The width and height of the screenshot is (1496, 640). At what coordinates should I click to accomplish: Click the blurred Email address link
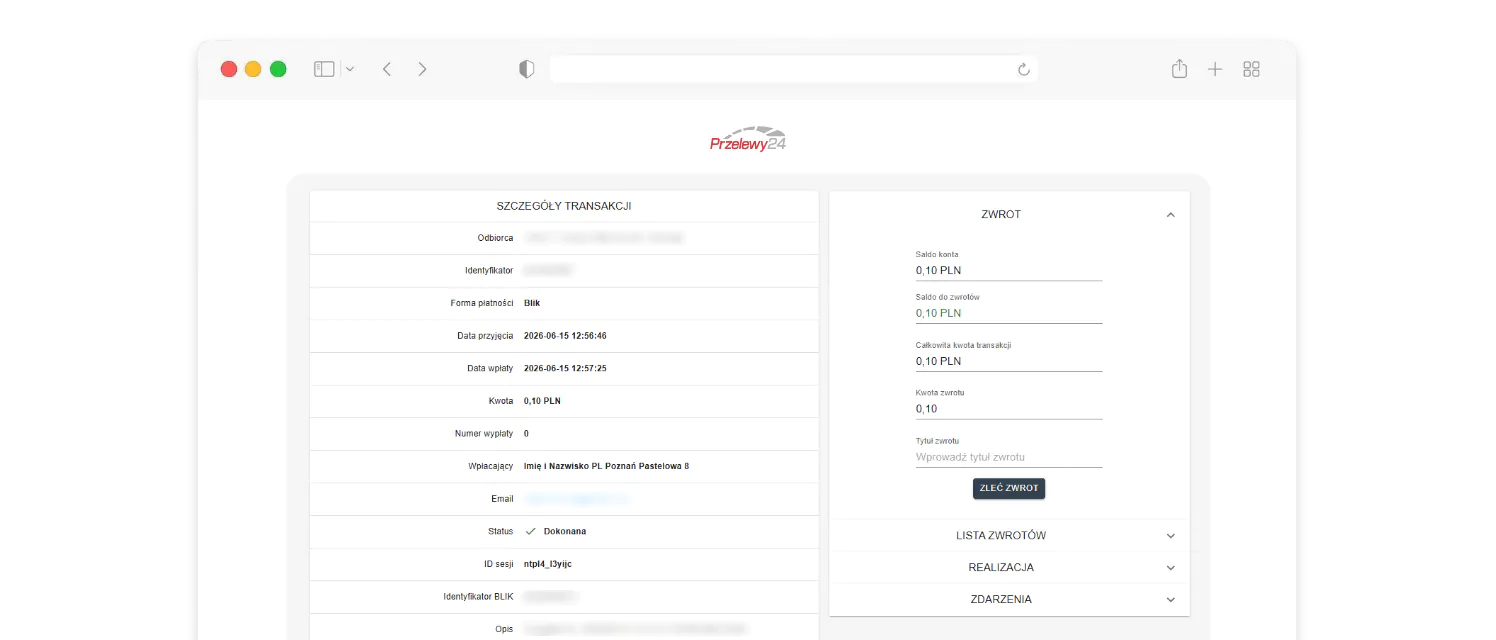tap(577, 498)
